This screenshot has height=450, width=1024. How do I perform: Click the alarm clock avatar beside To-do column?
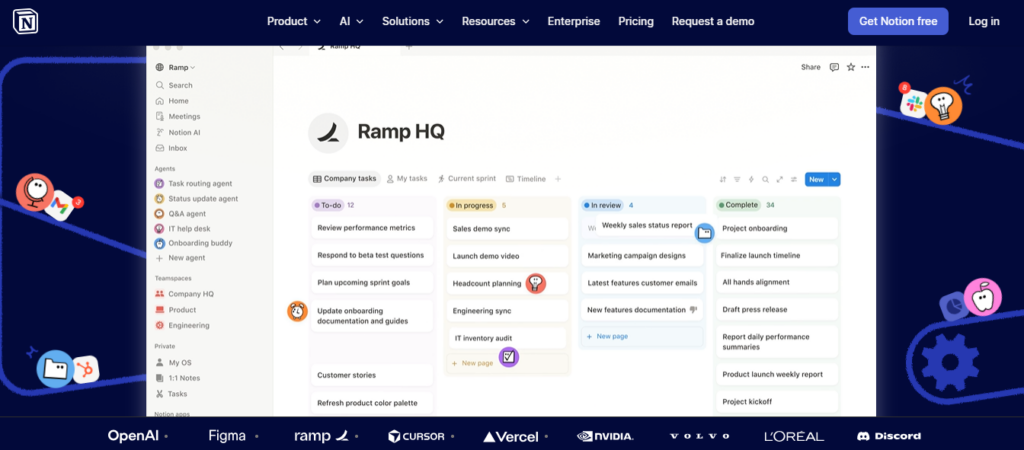click(297, 312)
